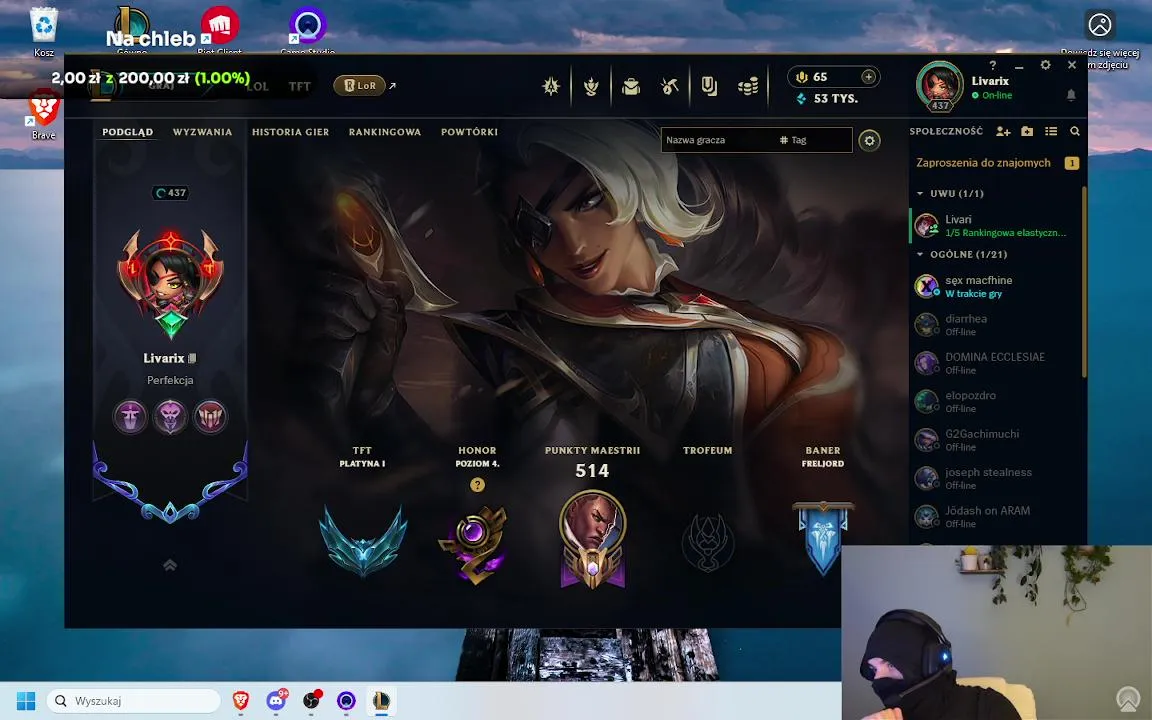The width and height of the screenshot is (1152, 720).
Task: Open the Store coins icon
Action: (748, 87)
